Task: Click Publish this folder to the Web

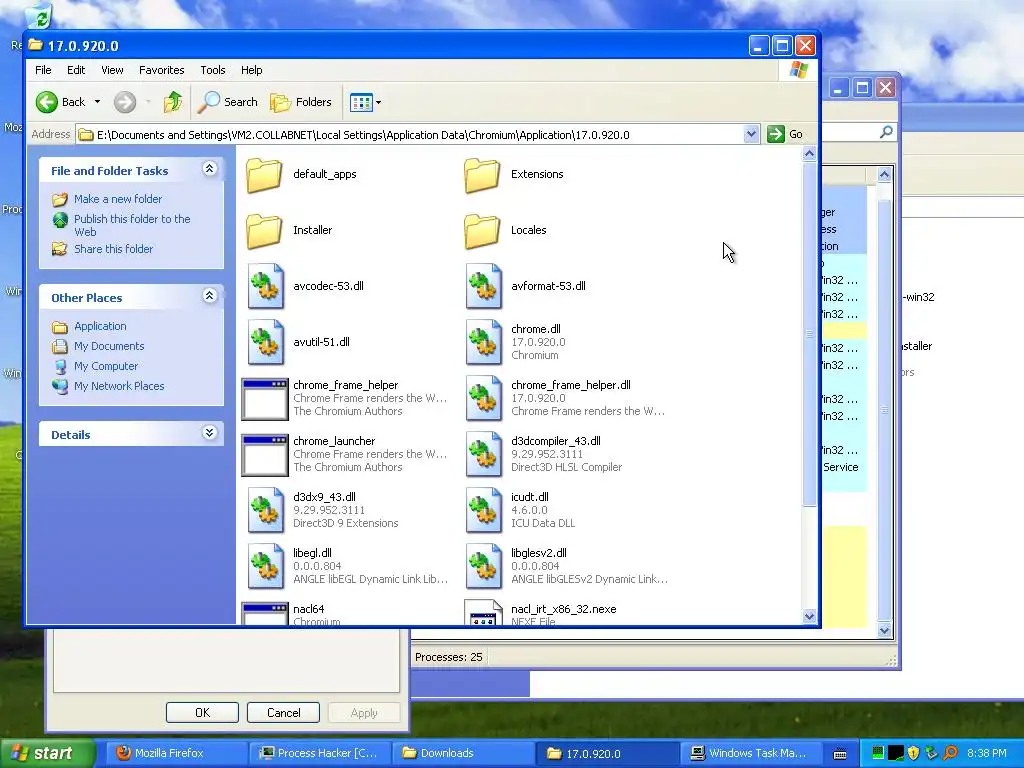Action: (132, 225)
